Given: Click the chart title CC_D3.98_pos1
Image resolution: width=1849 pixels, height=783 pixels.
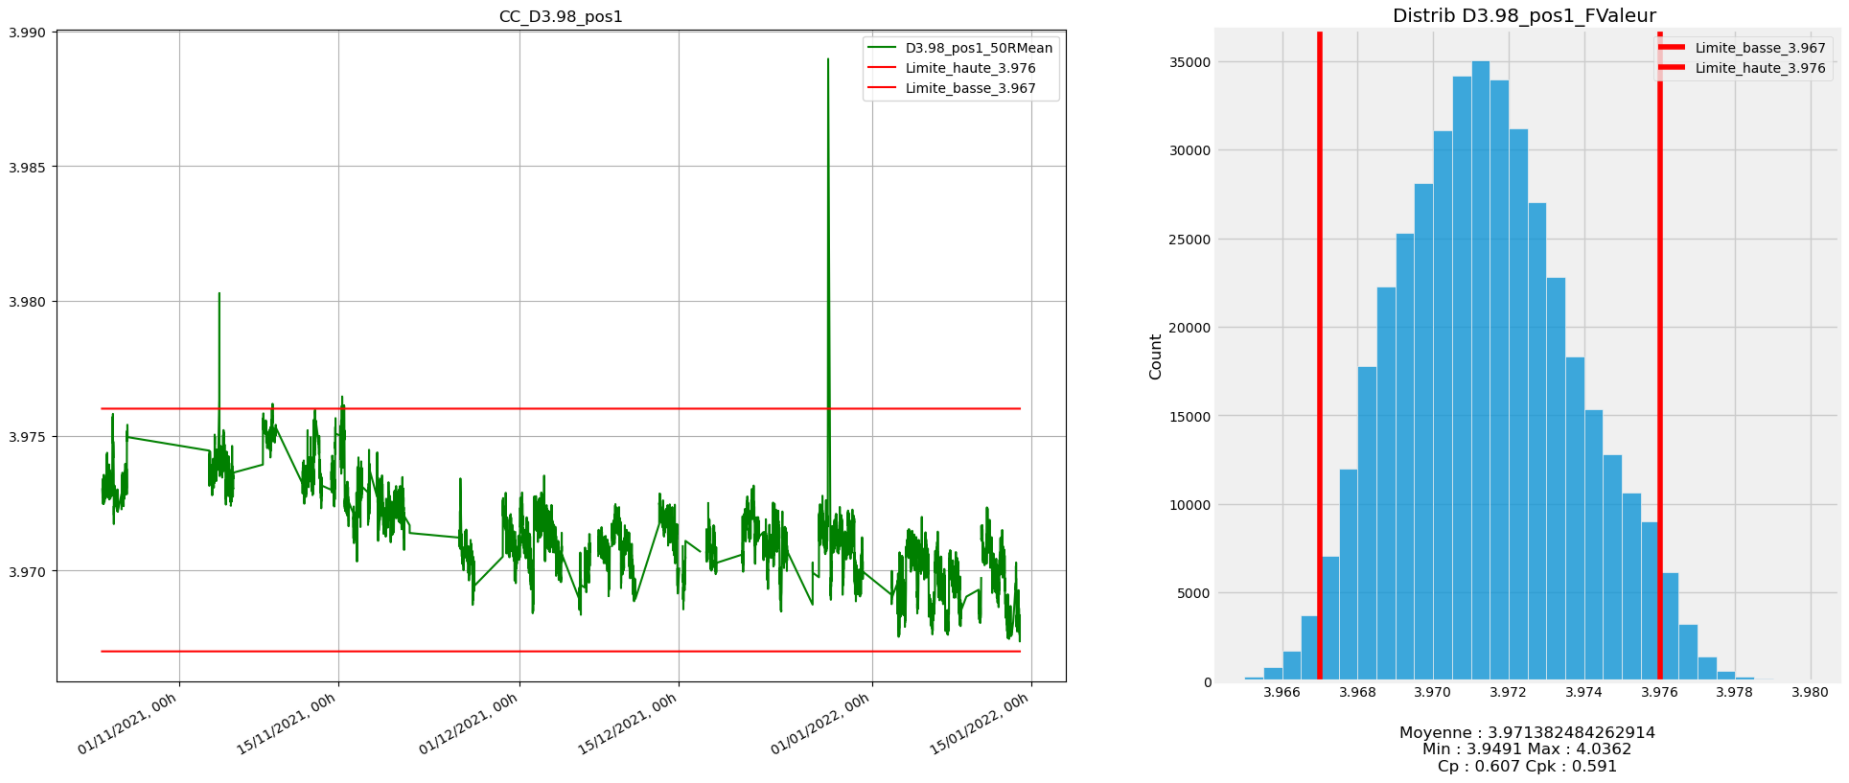Looking at the screenshot, I should [x=560, y=16].
